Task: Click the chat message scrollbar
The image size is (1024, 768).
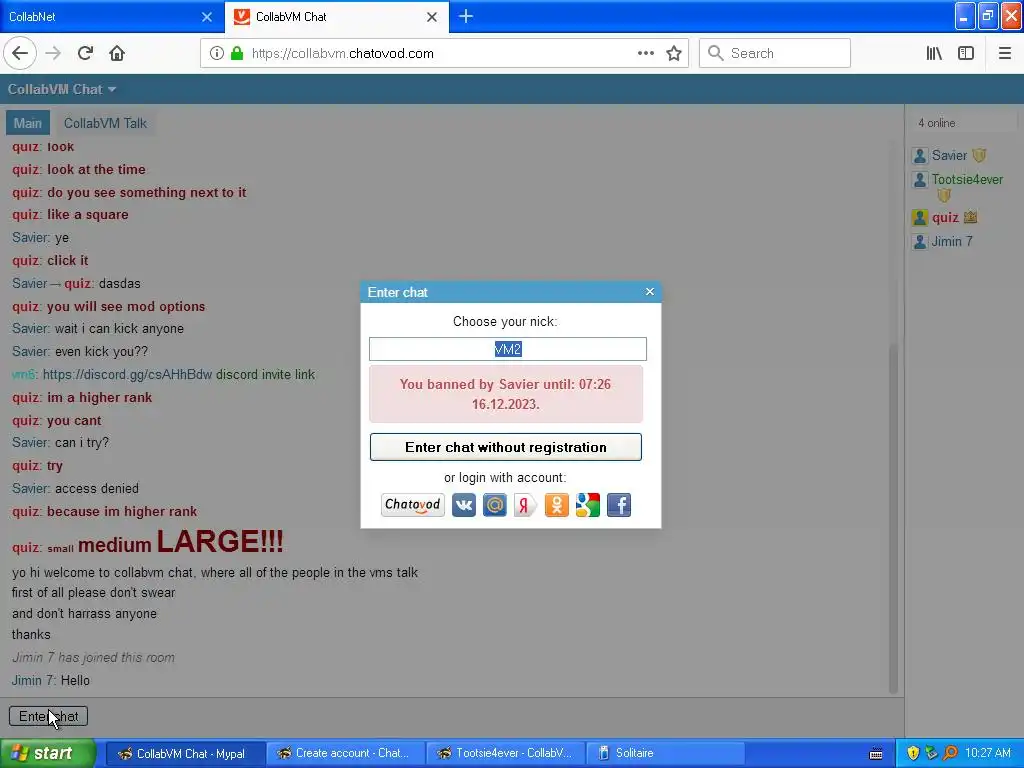Action: tap(893, 519)
